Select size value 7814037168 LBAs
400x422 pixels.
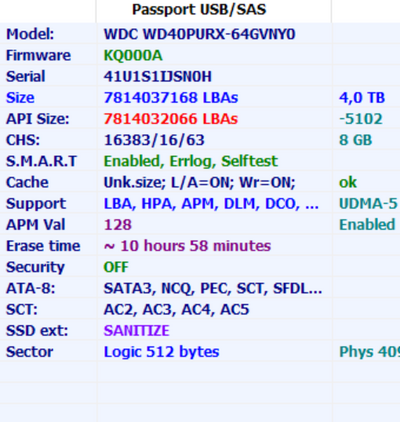(171, 98)
